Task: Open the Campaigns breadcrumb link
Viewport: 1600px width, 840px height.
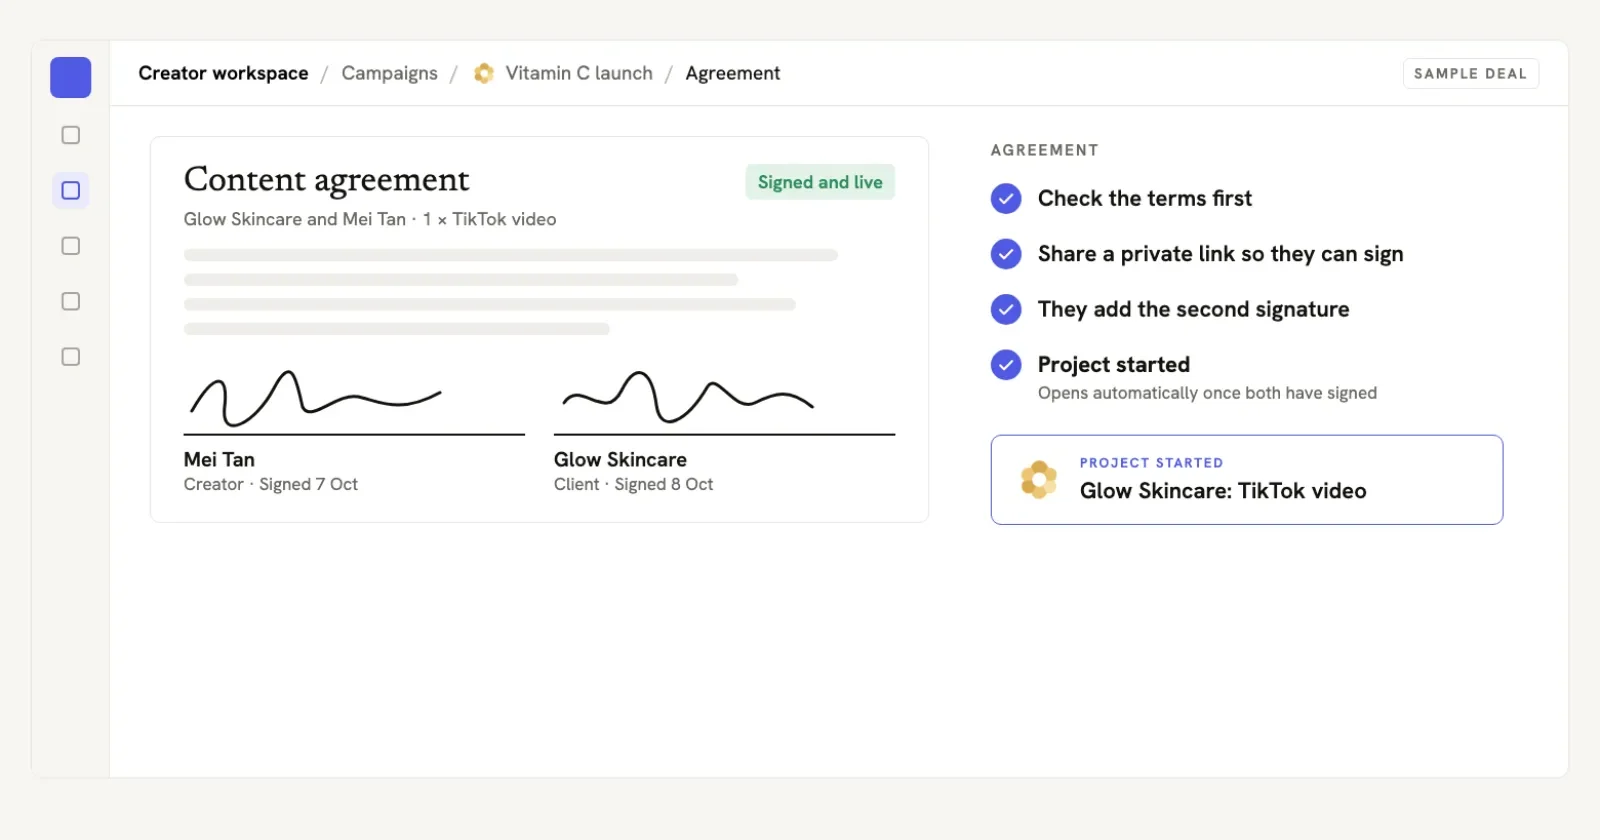Action: click(x=389, y=73)
